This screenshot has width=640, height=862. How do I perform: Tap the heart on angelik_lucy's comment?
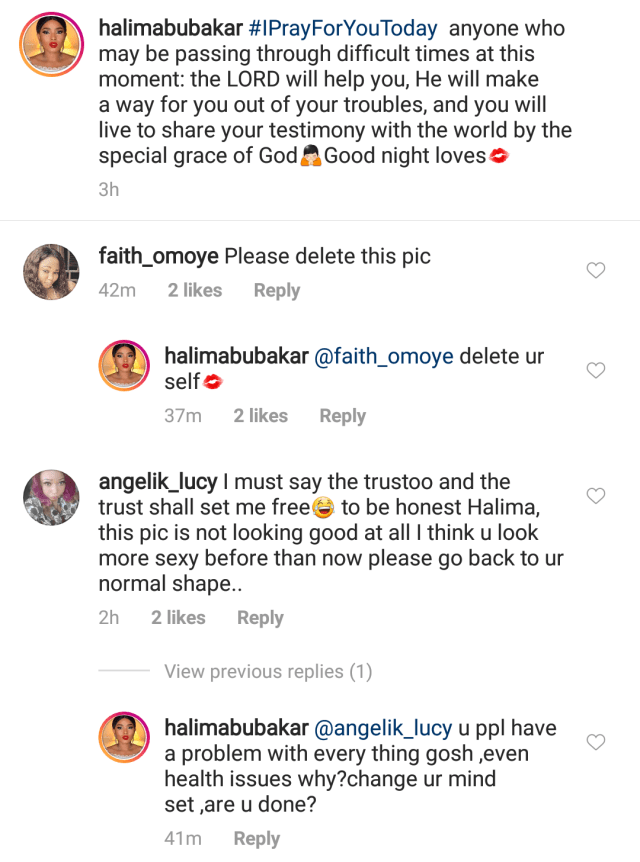(x=595, y=496)
